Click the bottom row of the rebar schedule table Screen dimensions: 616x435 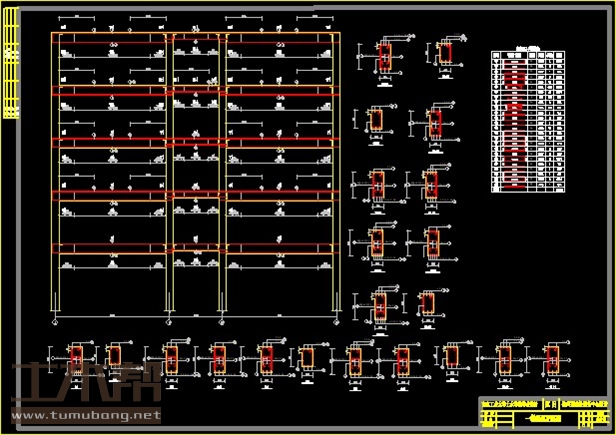pyautogui.click(x=527, y=187)
